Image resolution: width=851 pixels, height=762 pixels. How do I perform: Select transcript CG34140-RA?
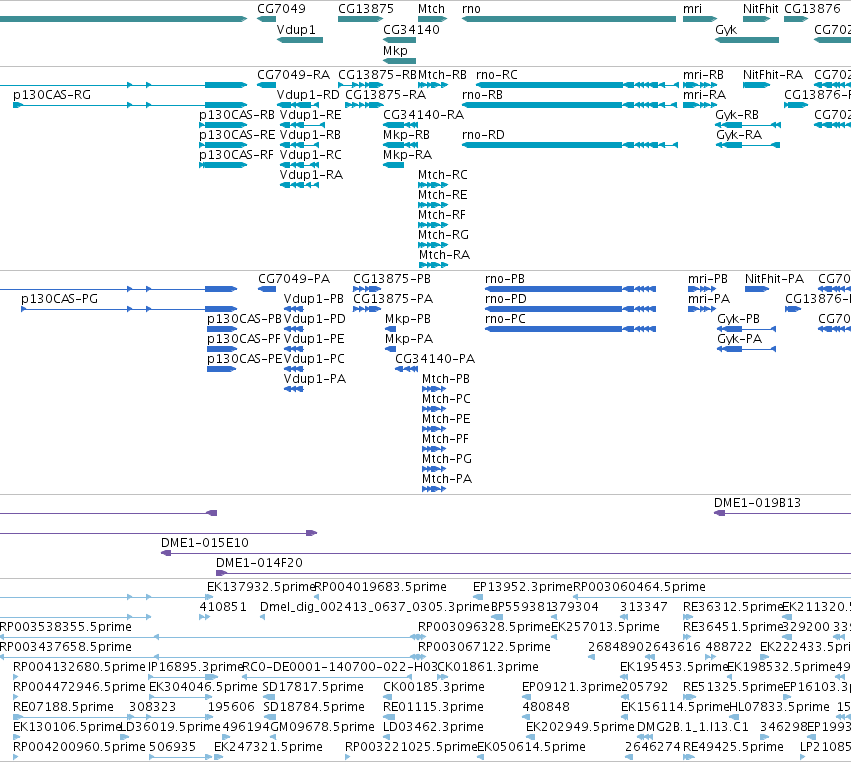click(x=423, y=115)
